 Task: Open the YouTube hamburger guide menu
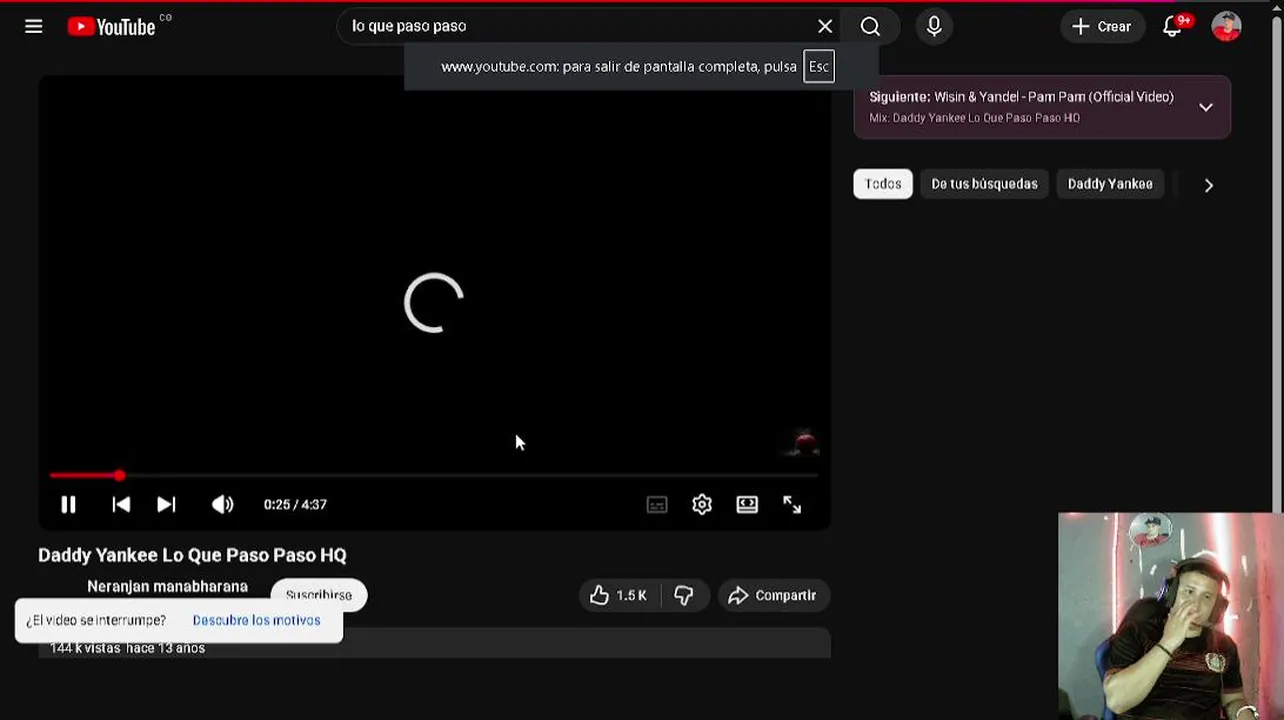34,27
